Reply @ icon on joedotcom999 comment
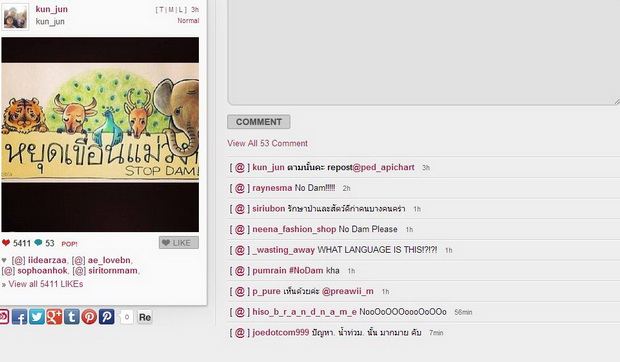The image size is (620, 362). point(240,333)
